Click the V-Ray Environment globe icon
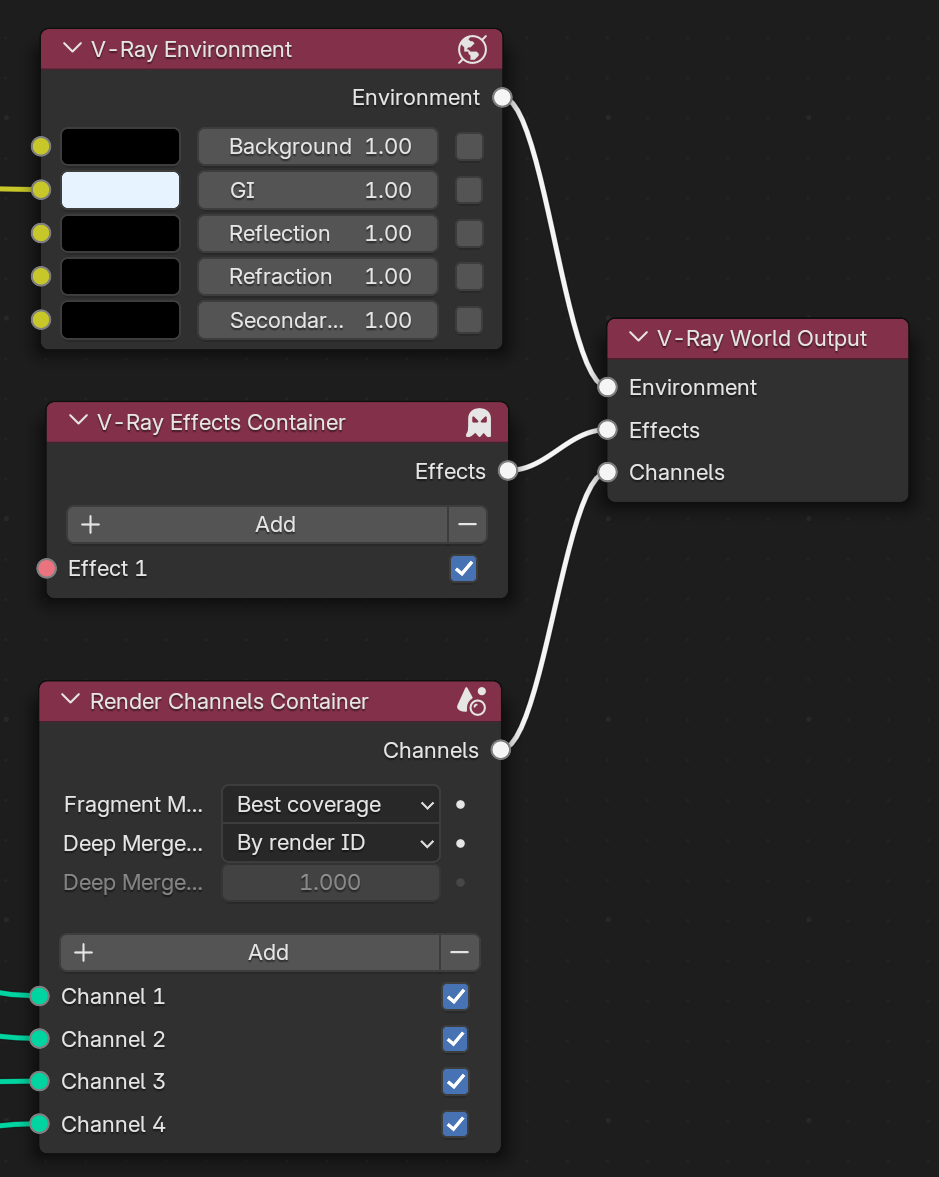Viewport: 939px width, 1177px height. [472, 50]
